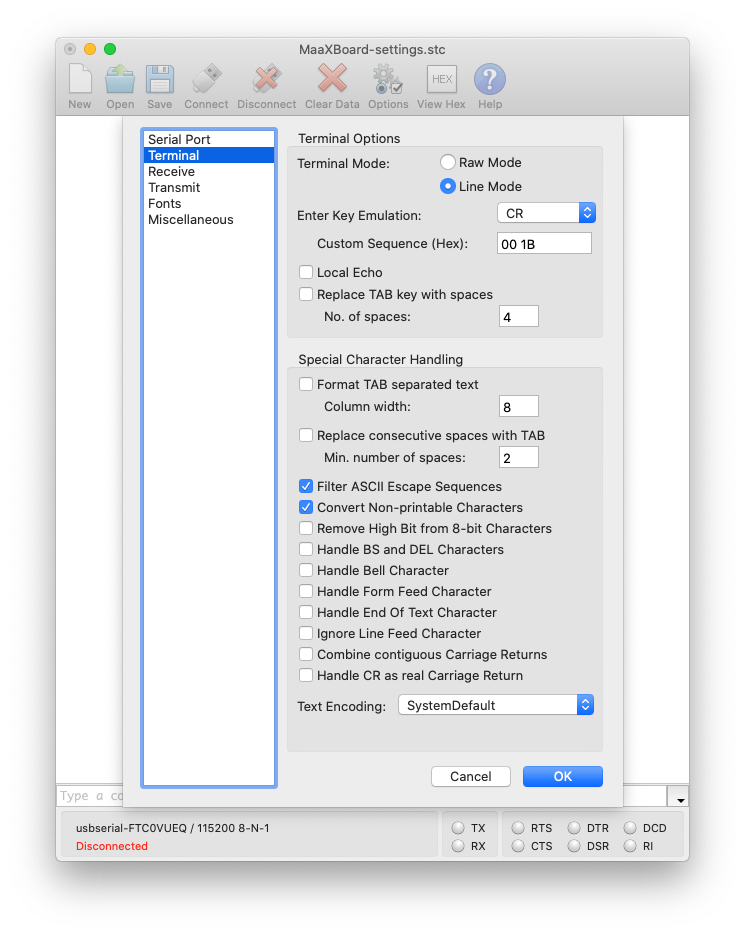Click the DSR status indicator
This screenshot has height=935, width=745.
pos(574,846)
